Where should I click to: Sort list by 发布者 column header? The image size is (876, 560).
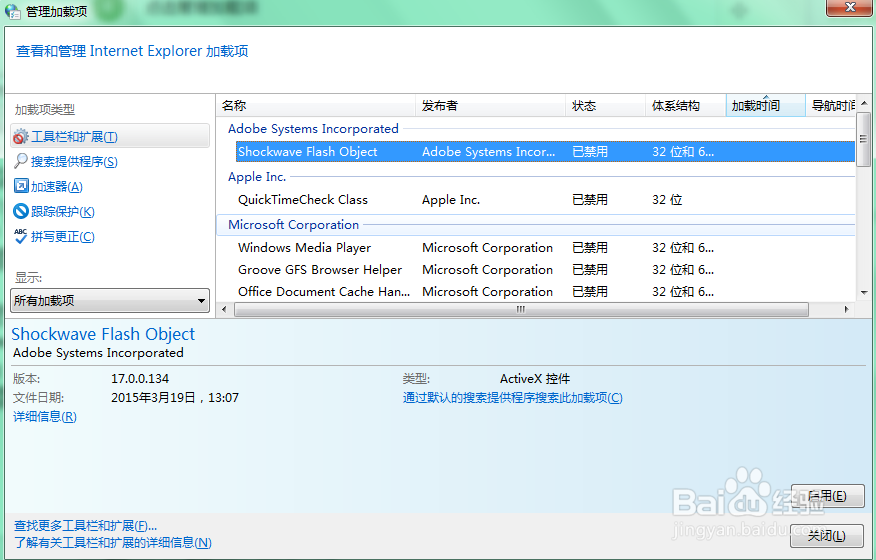click(x=491, y=106)
